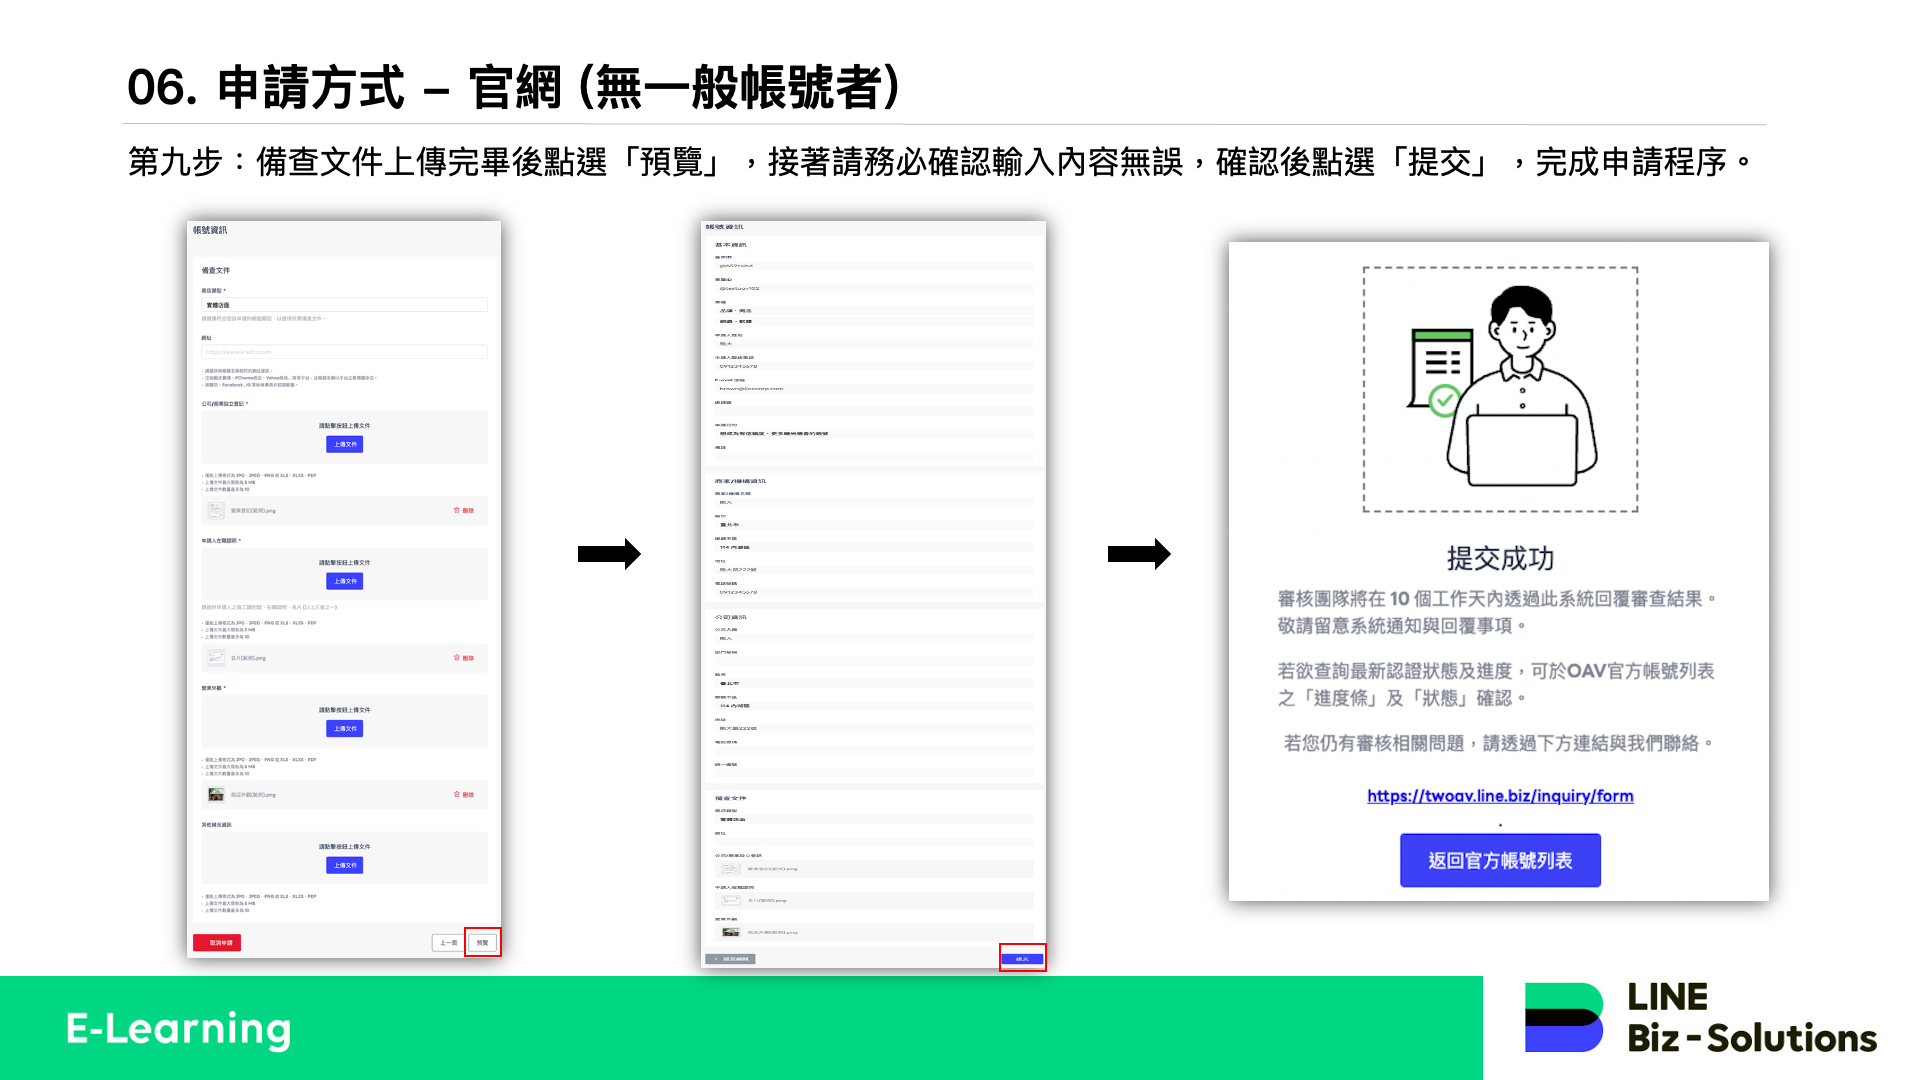1920x1080 pixels.
Task: Click 上傳文件 under 其他補充資訊
Action: 344,865
